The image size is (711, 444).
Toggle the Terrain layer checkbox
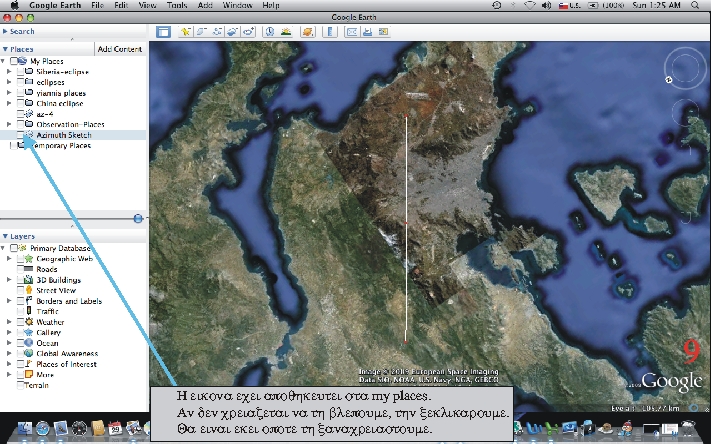pyautogui.click(x=20, y=385)
